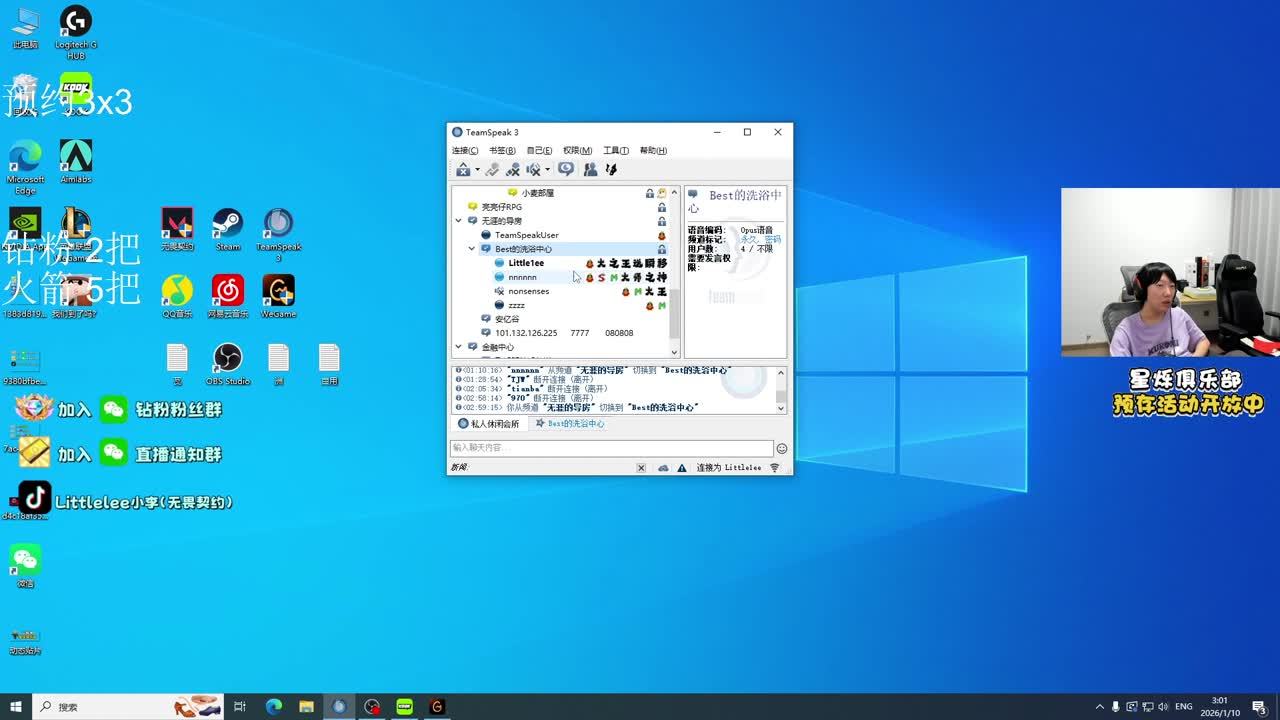Click the 密码 channel flag link
This screenshot has height=720, width=1280.
773,240
